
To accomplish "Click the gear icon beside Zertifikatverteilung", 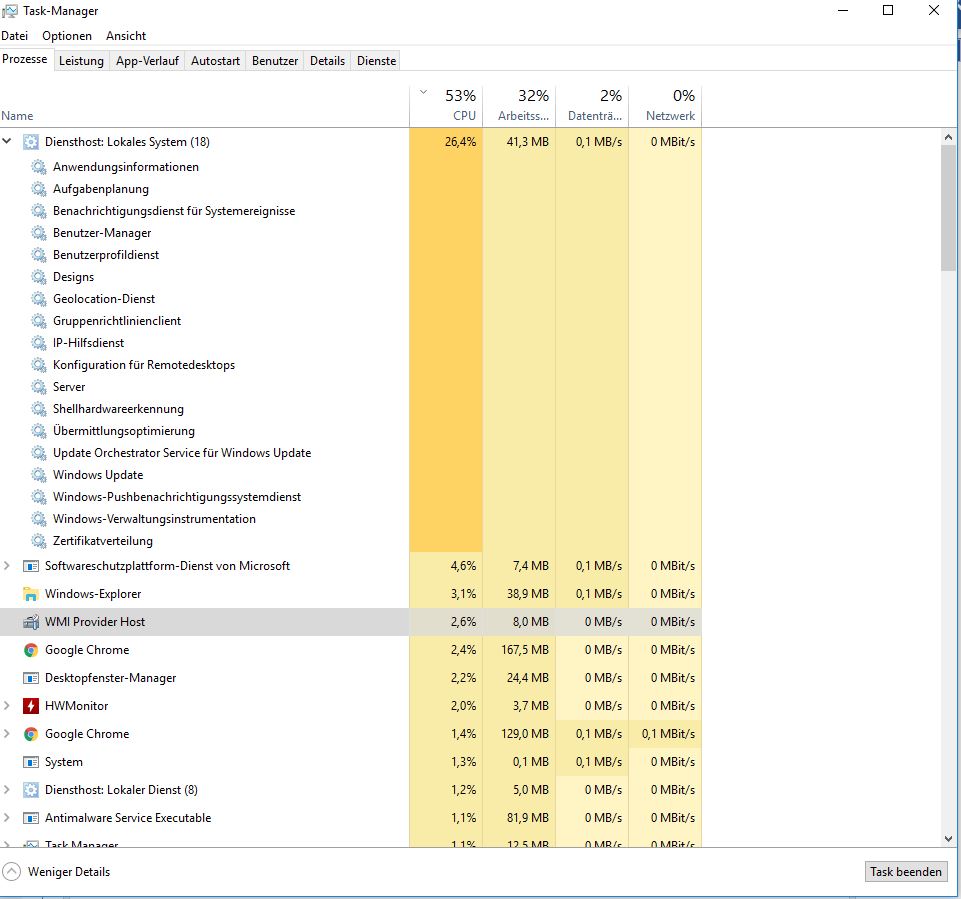I will (x=39, y=541).
